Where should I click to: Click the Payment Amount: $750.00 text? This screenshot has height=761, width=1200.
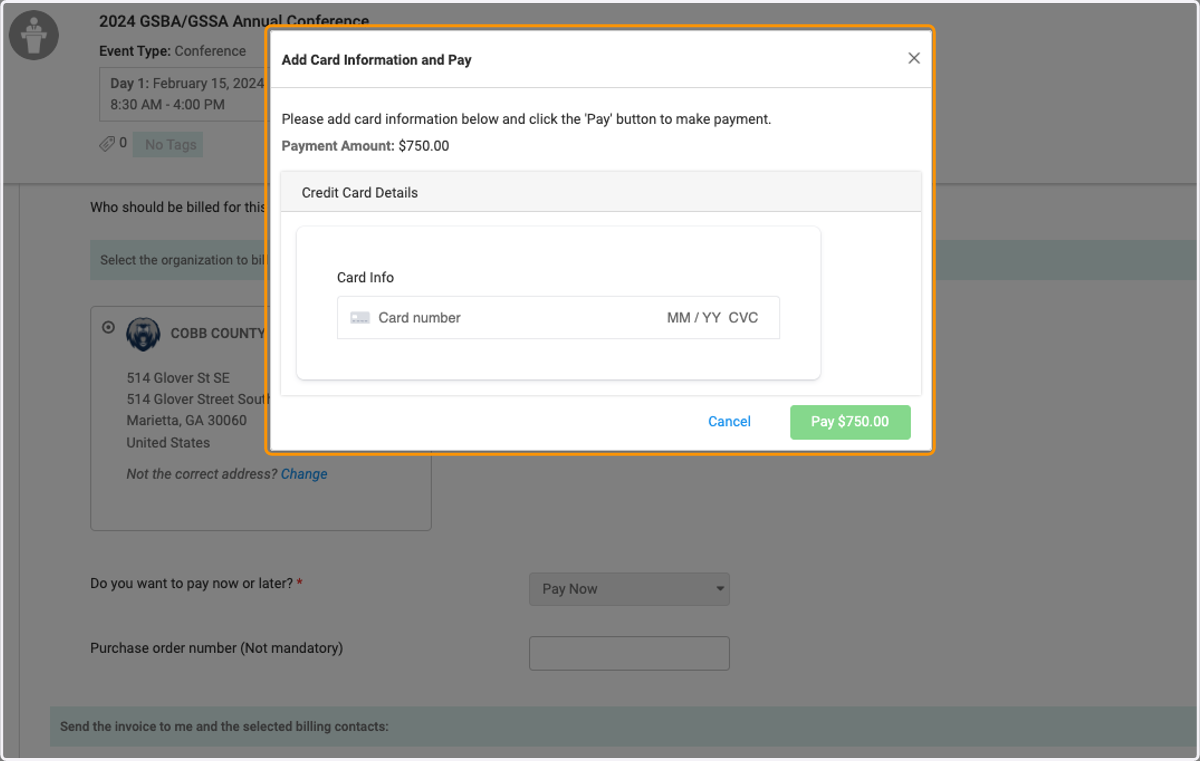click(x=365, y=146)
